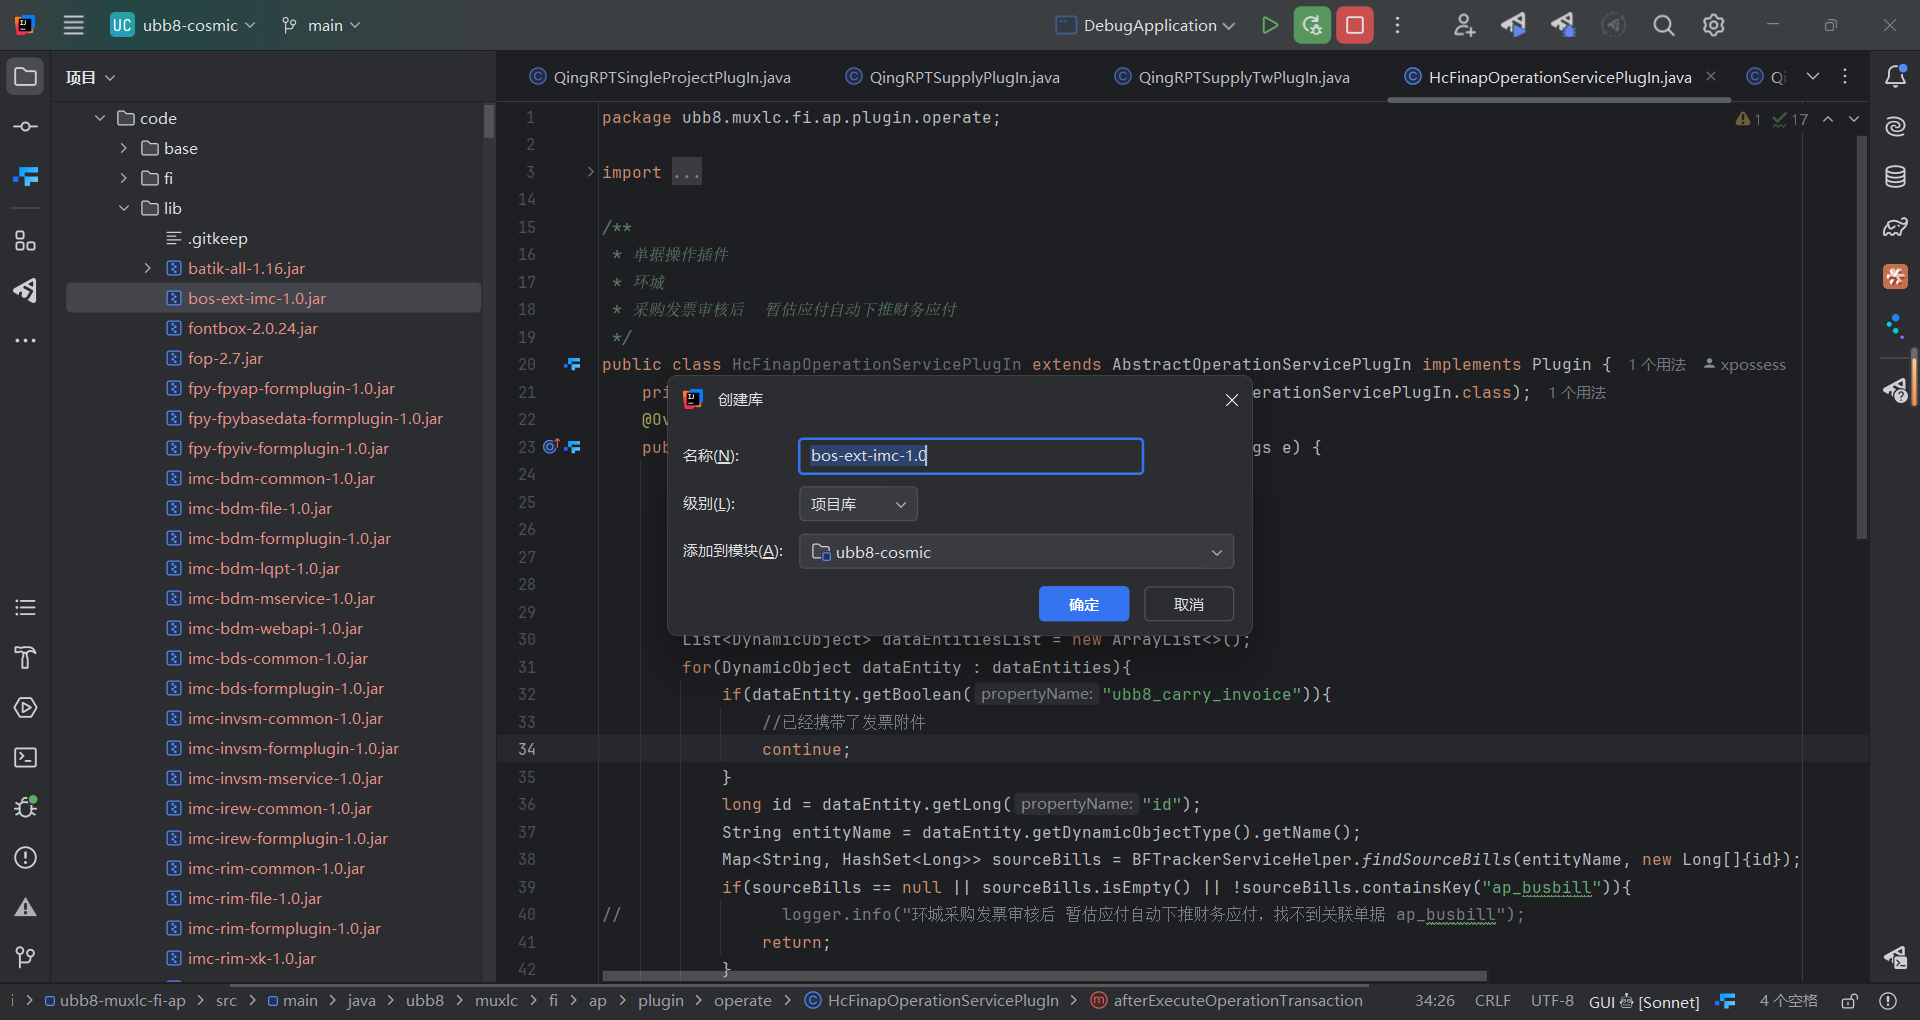Image resolution: width=1920 pixels, height=1020 pixels.
Task: Click the 名称 input field
Action: [x=971, y=456]
